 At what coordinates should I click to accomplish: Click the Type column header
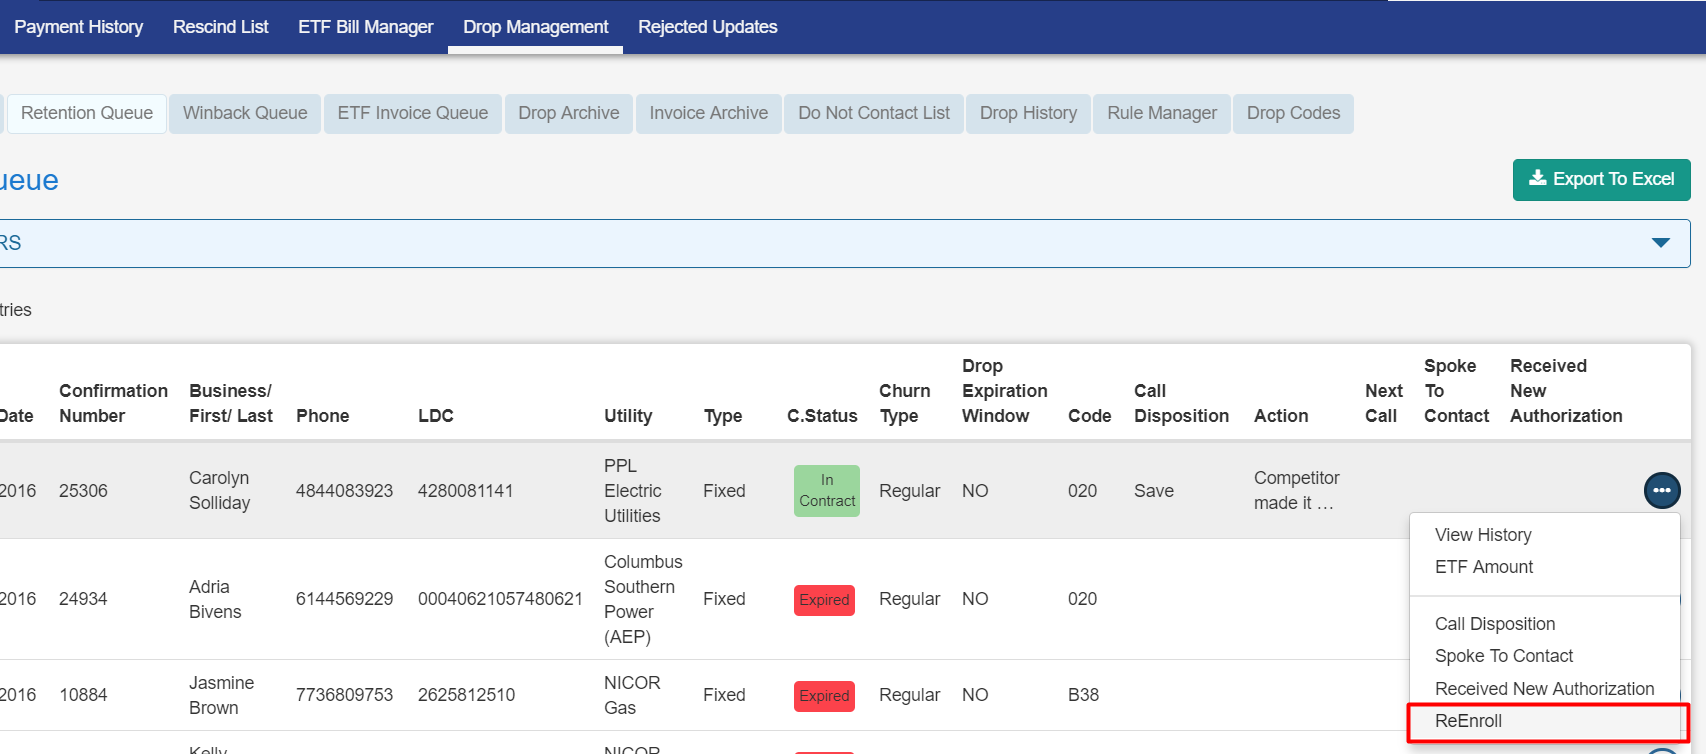pyautogui.click(x=722, y=416)
